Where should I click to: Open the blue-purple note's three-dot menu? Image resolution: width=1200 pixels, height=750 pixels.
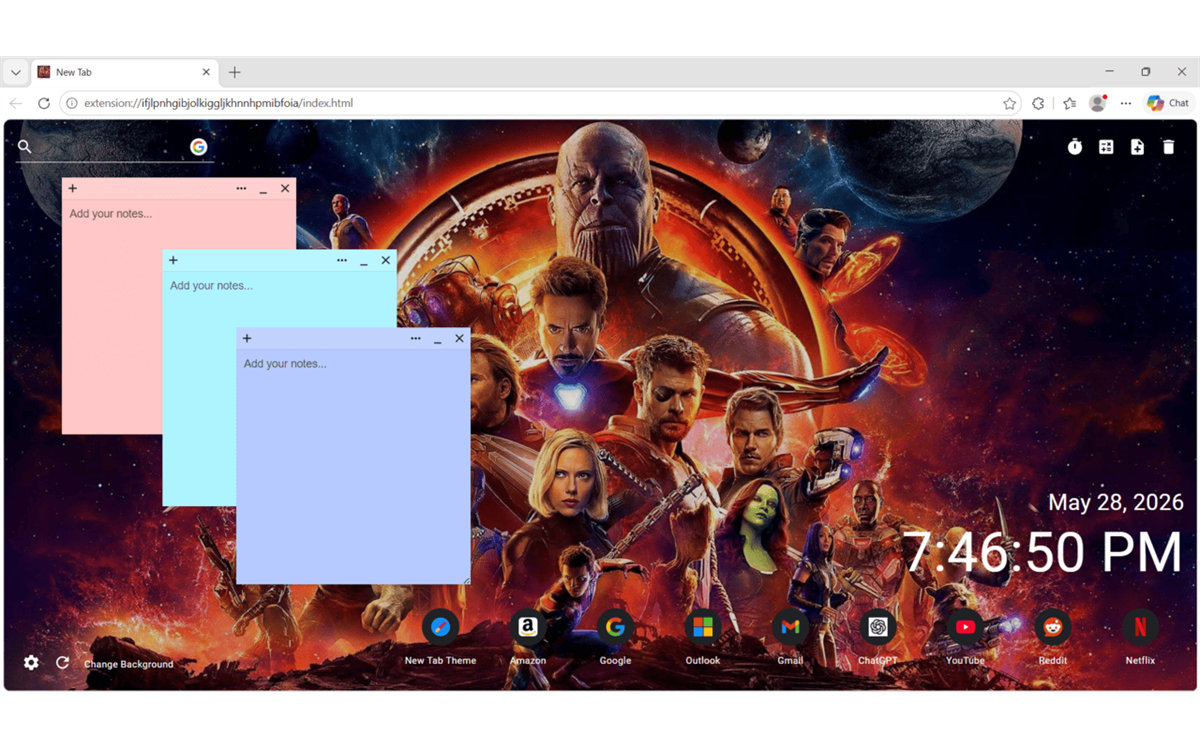tap(416, 338)
